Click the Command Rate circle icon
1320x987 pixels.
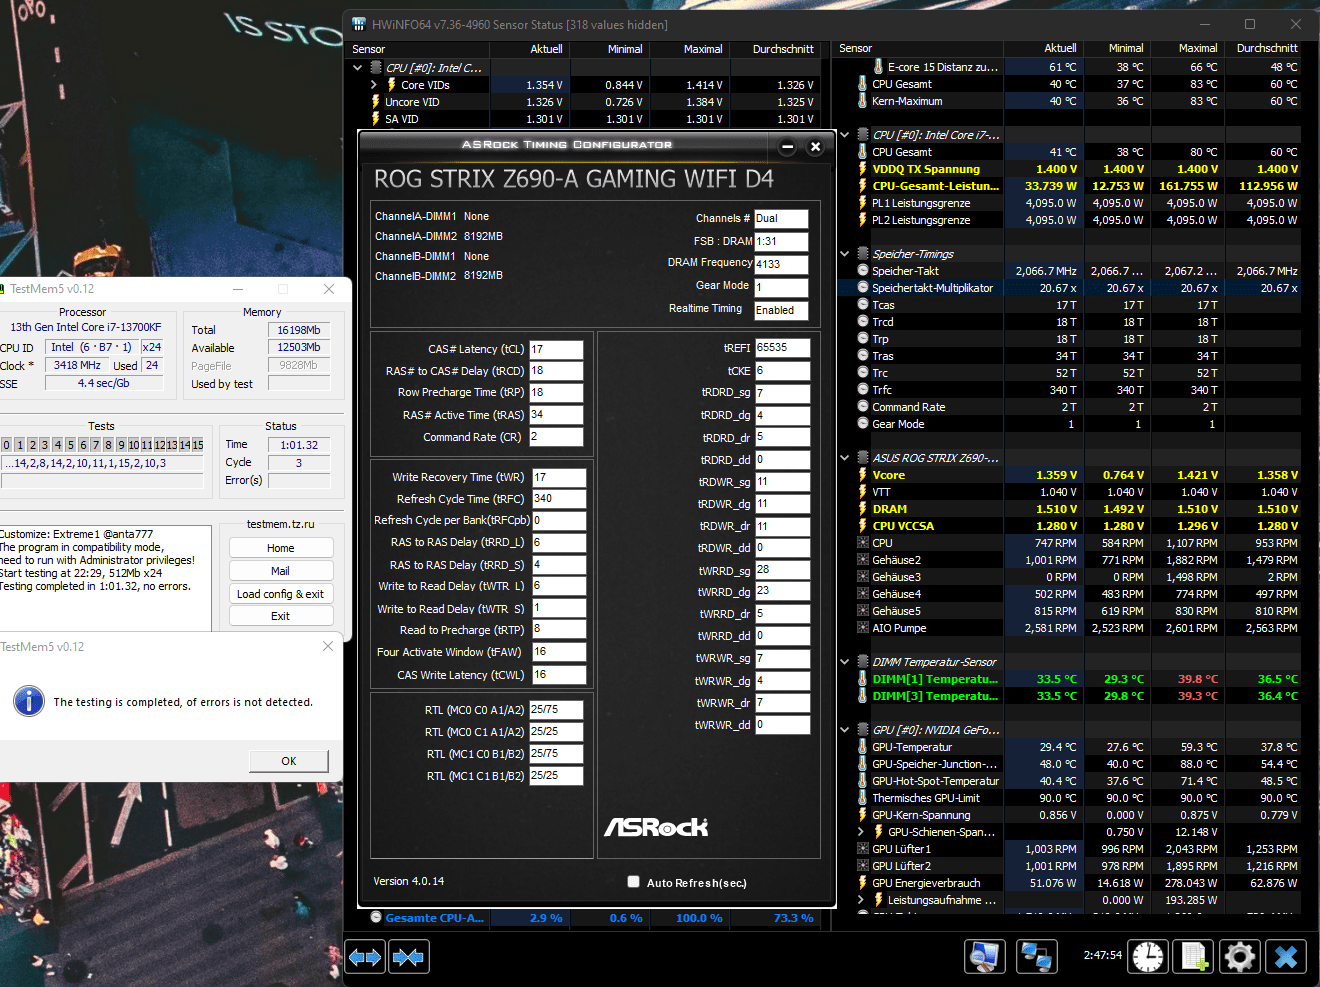pos(862,407)
